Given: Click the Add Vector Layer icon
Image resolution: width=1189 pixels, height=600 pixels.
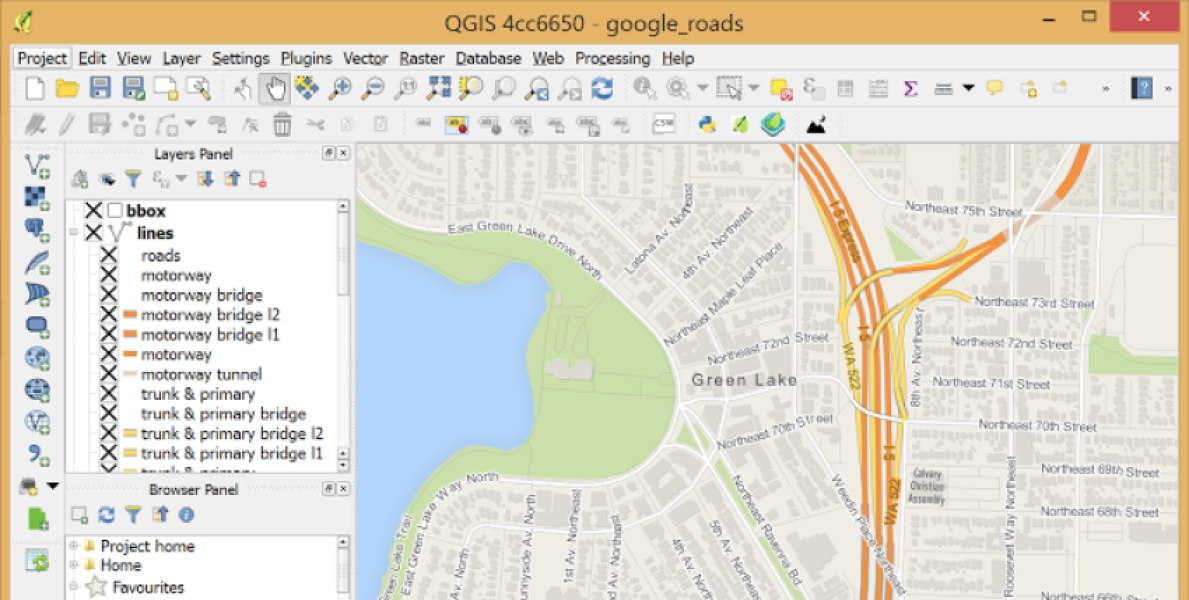Looking at the screenshot, I should coord(38,165).
